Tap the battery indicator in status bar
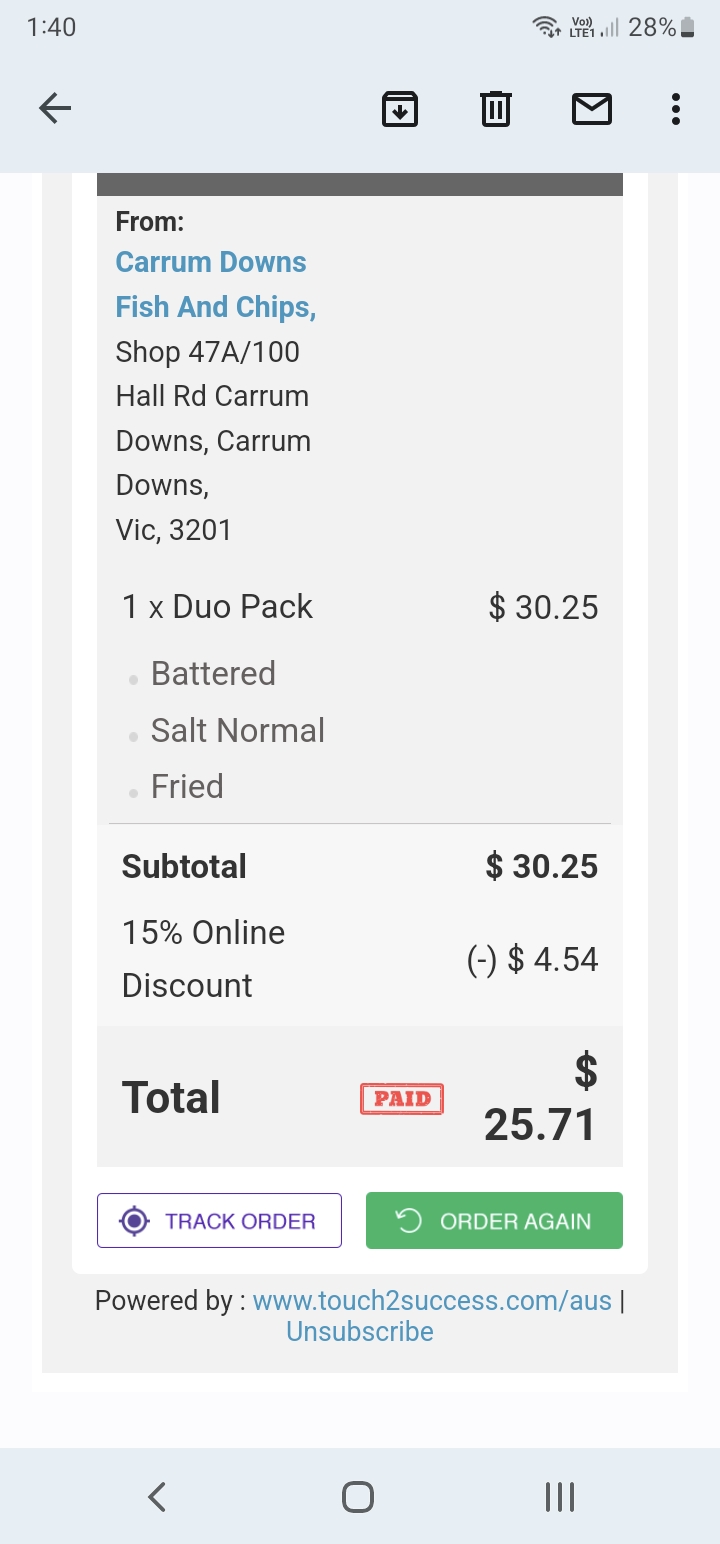Image resolution: width=720 pixels, height=1544 pixels. point(686,28)
